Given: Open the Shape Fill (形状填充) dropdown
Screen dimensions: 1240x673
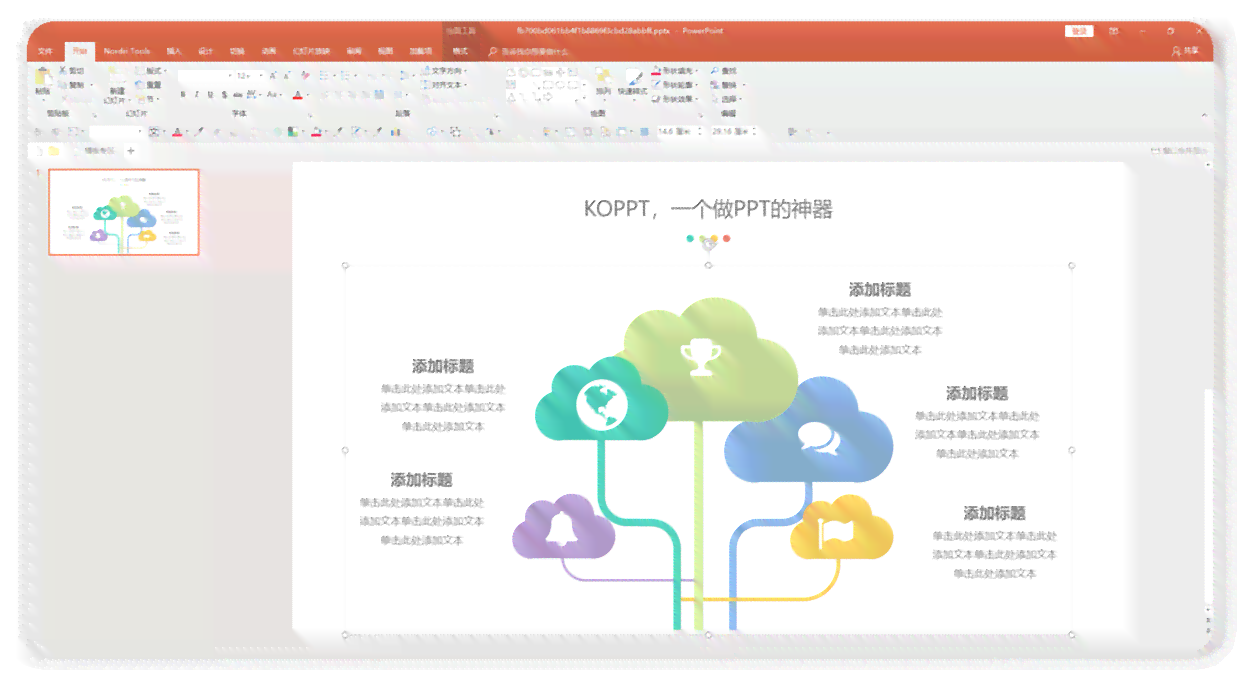Looking at the screenshot, I should pyautogui.click(x=674, y=71).
